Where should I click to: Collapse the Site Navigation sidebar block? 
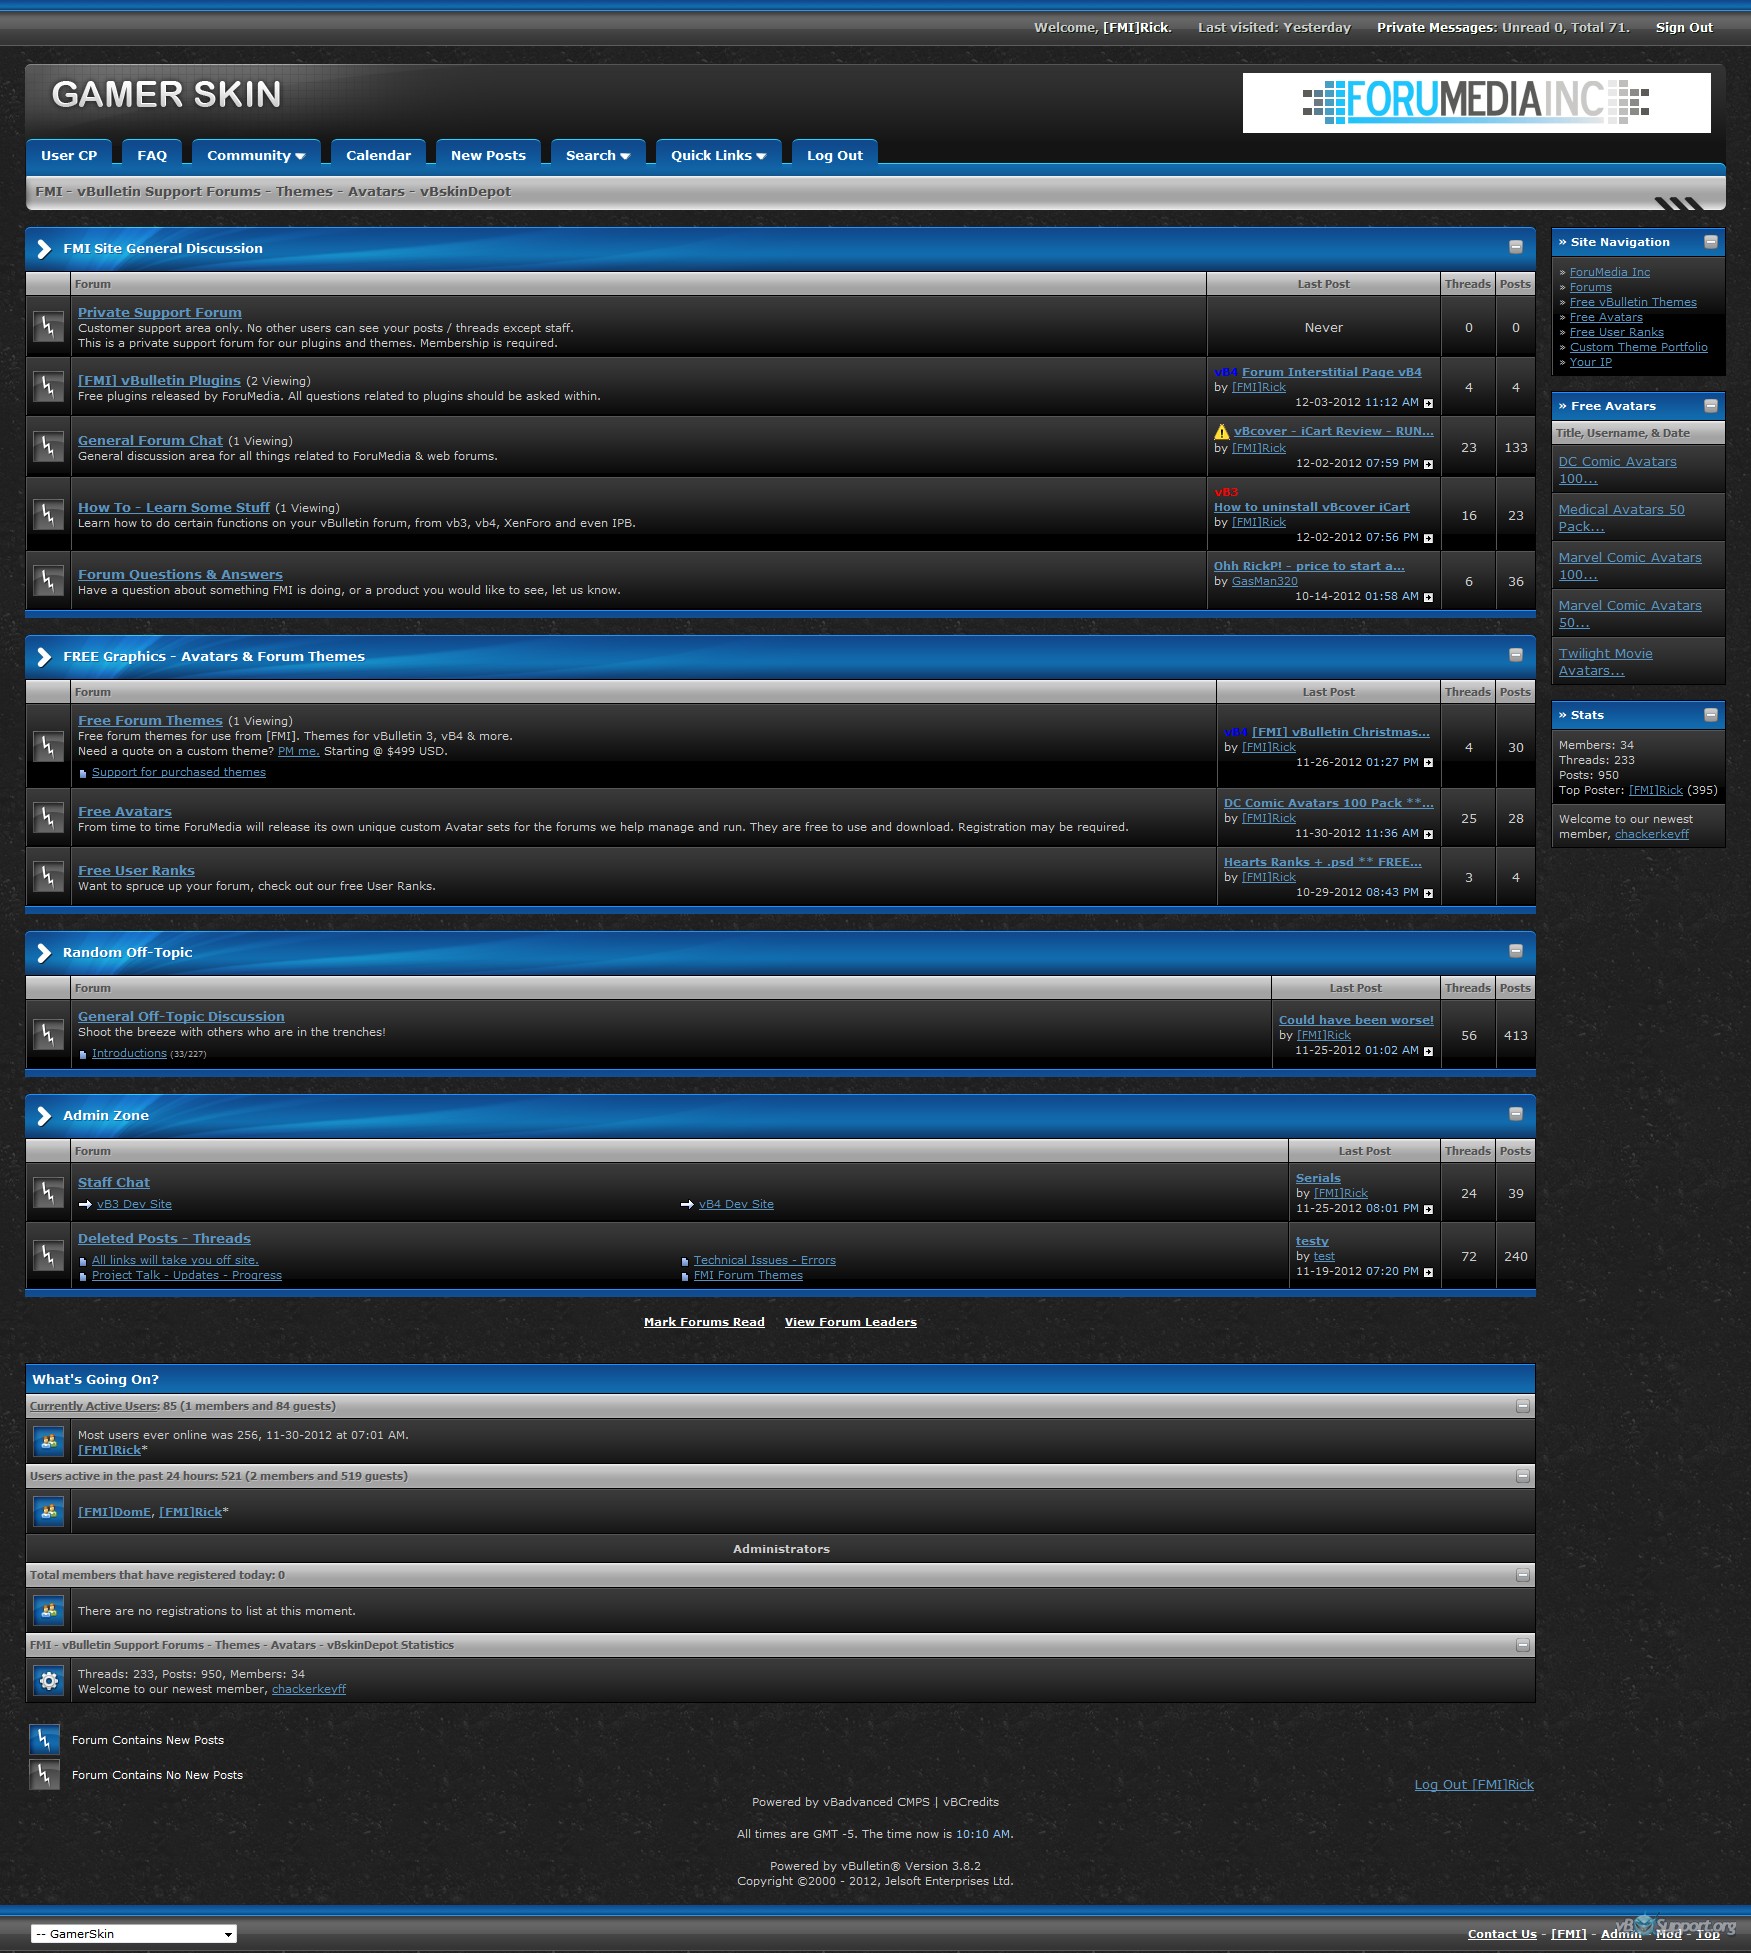pos(1711,242)
